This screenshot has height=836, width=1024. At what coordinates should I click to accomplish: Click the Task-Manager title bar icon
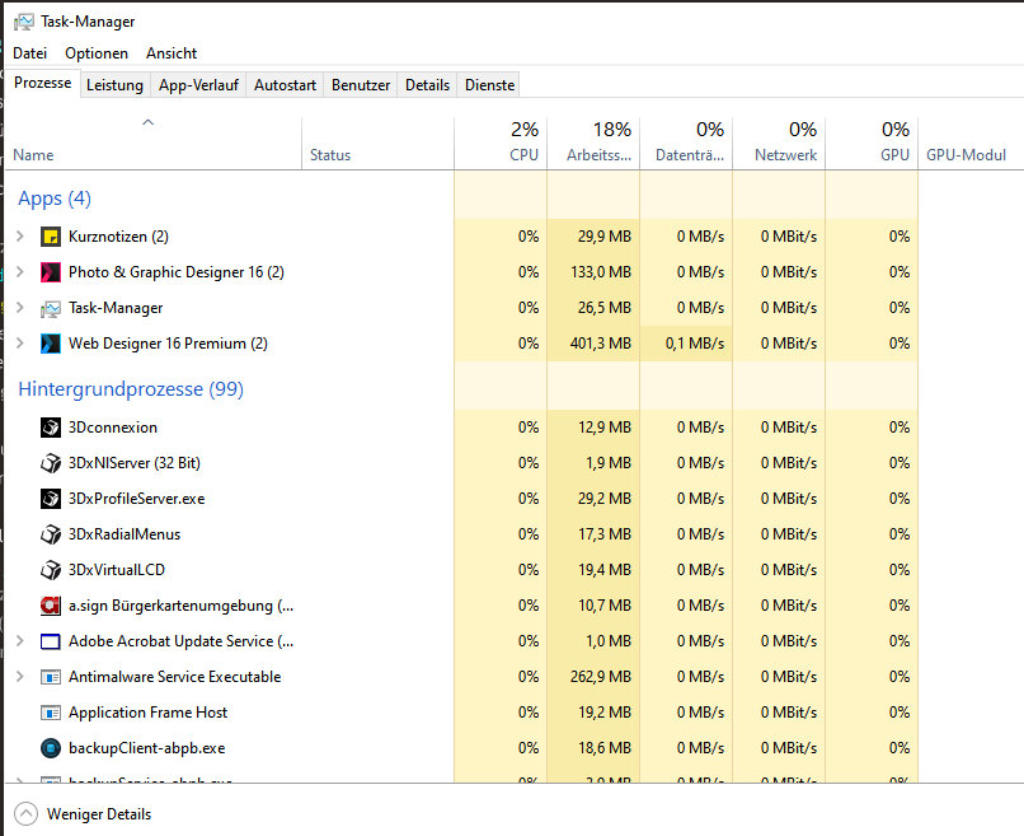[24, 22]
